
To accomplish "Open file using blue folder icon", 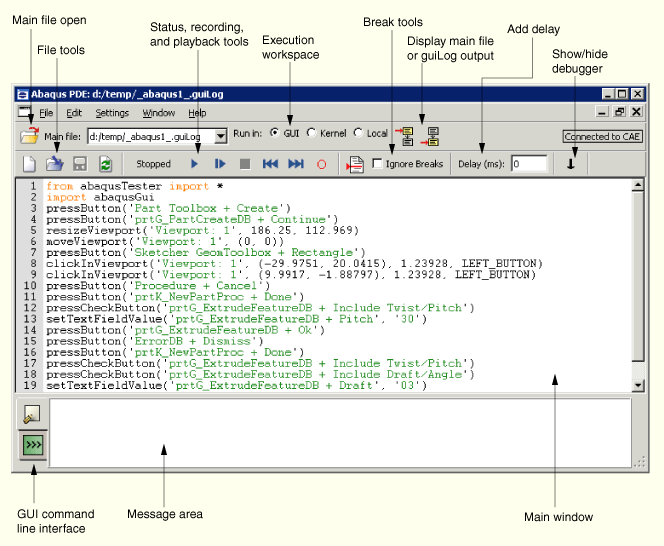I will pos(55,164).
